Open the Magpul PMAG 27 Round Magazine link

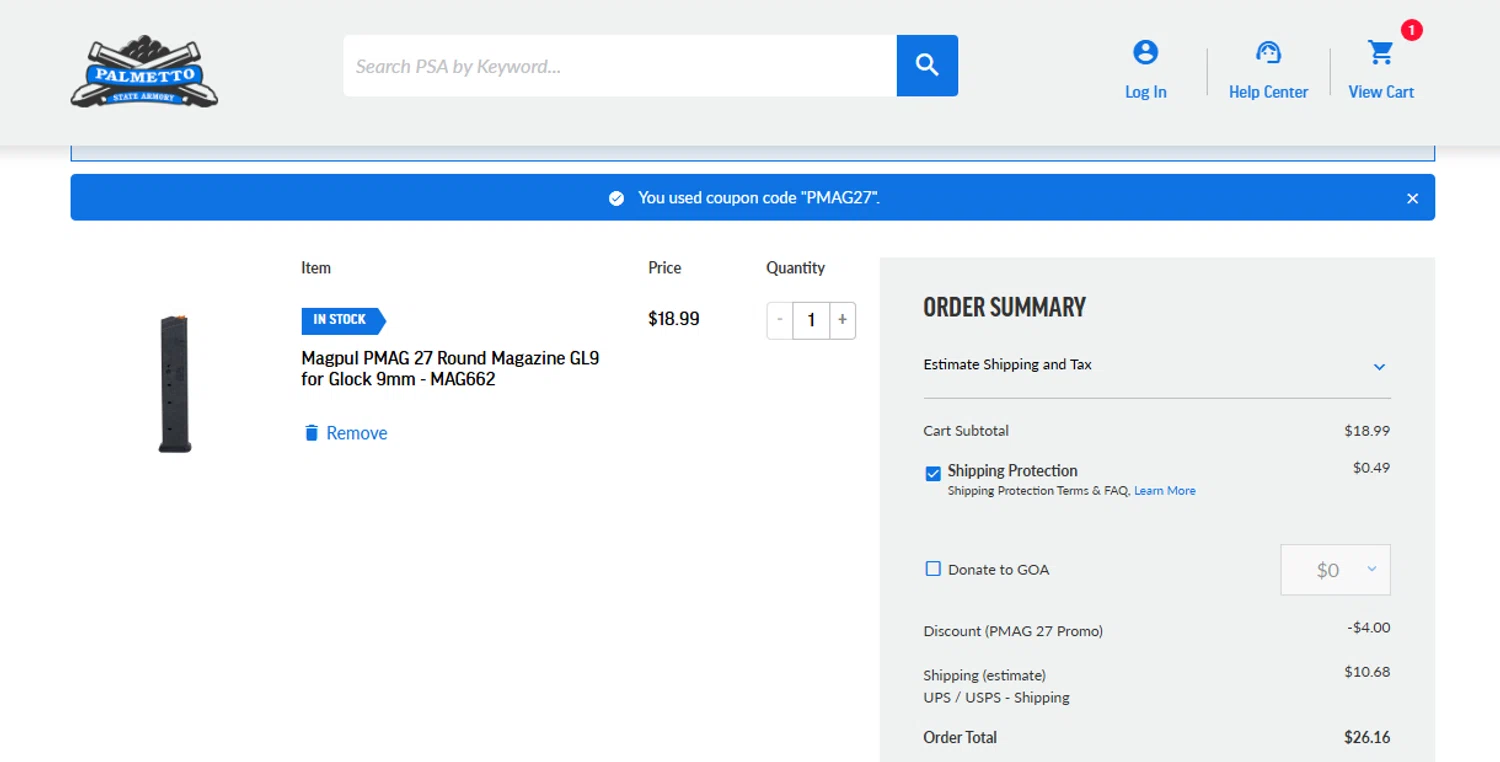[x=450, y=368]
